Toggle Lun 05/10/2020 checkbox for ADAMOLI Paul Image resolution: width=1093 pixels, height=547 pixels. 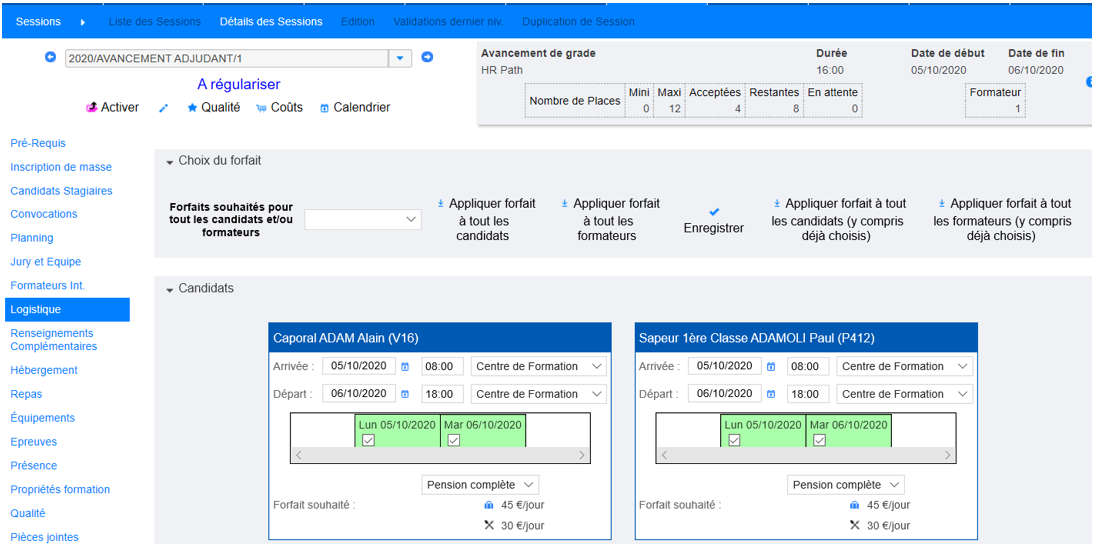[734, 440]
